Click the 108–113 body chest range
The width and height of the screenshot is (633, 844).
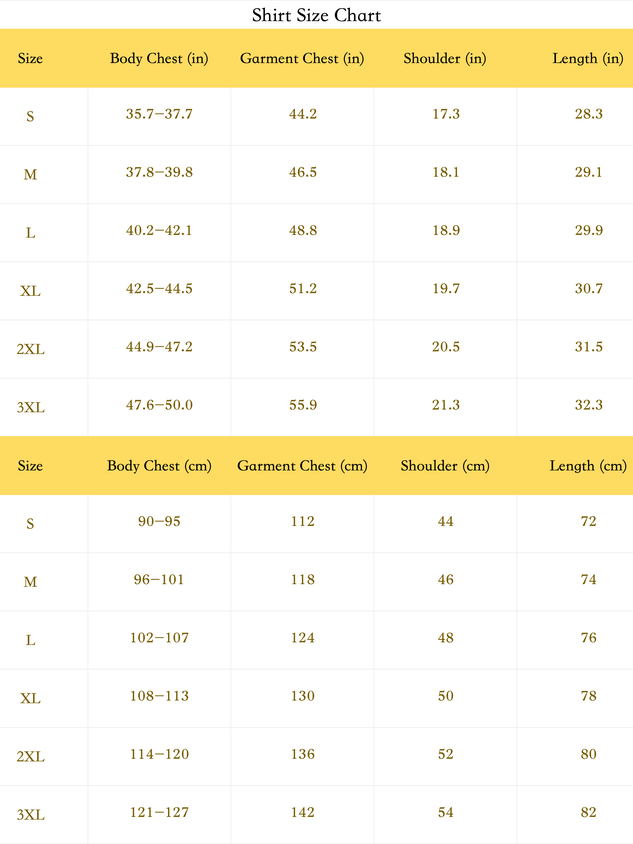(x=159, y=696)
